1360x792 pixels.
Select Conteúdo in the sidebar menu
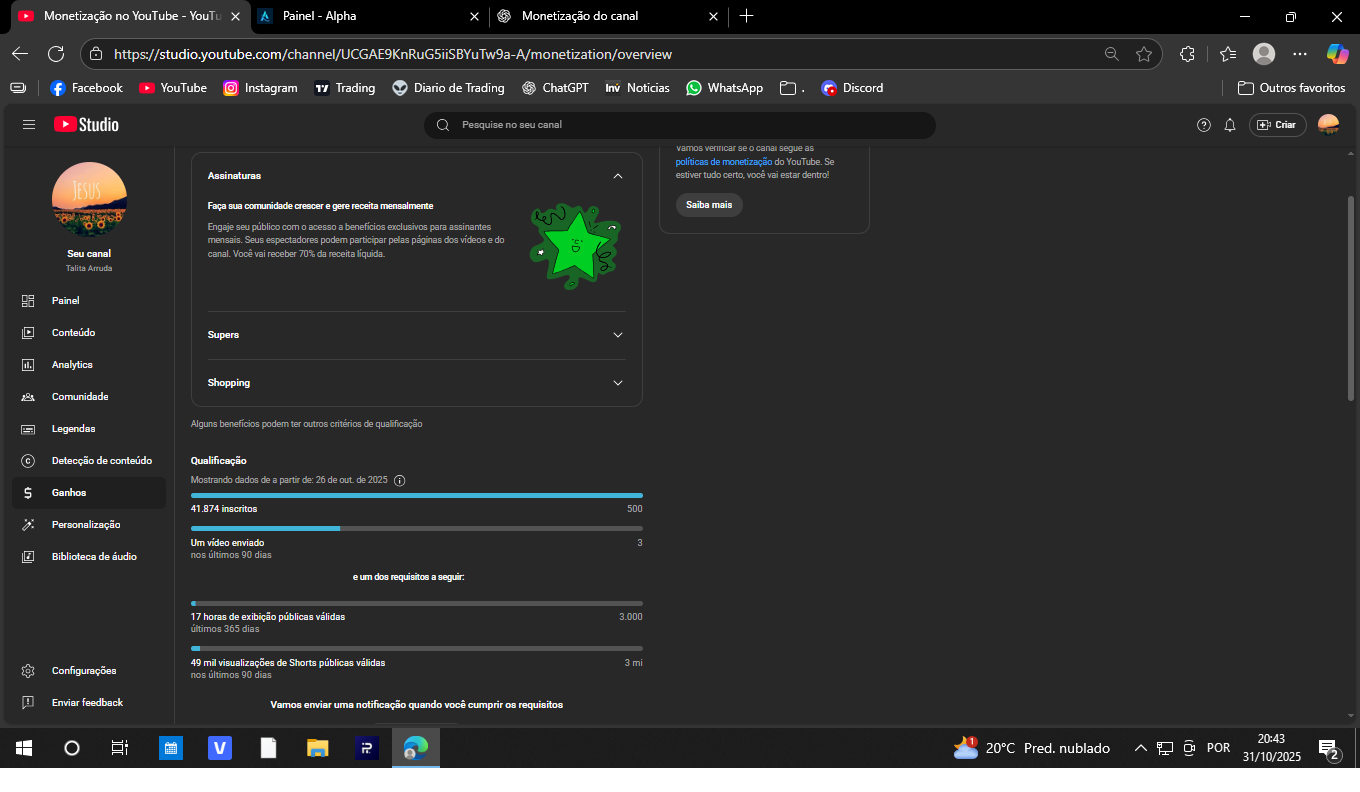(x=73, y=333)
